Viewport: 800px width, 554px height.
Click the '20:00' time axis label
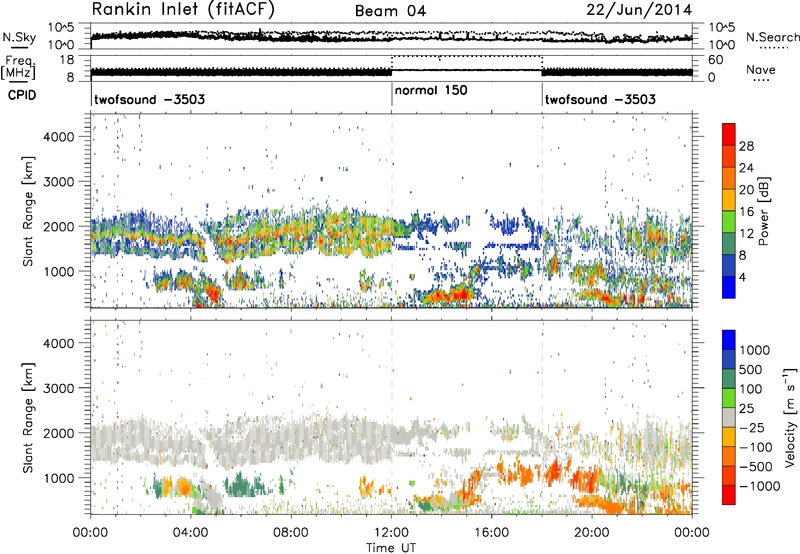coord(592,533)
